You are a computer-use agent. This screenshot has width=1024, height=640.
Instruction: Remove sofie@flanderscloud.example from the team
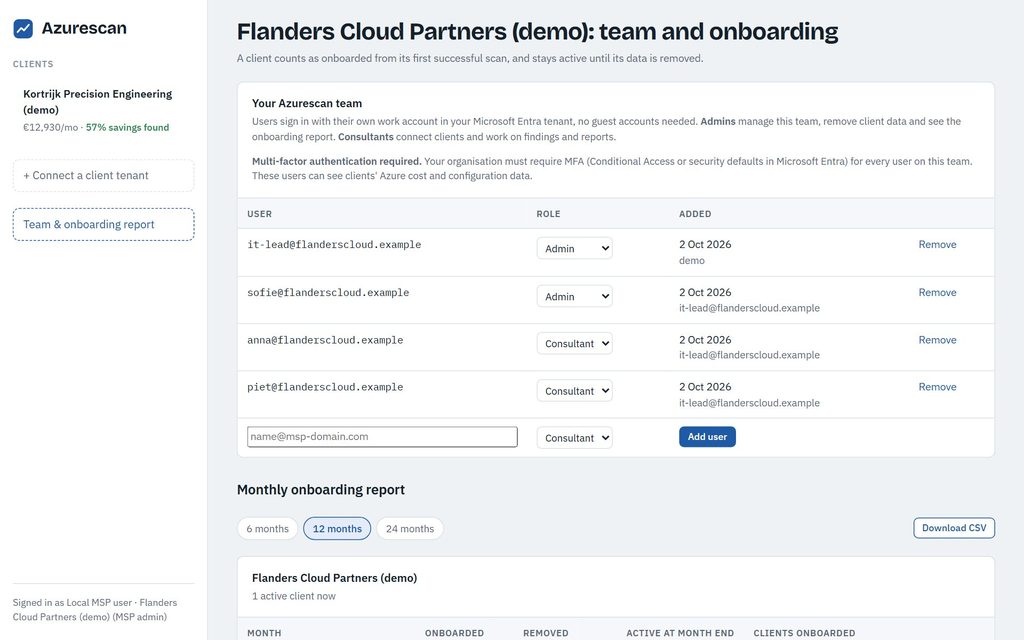(x=937, y=293)
